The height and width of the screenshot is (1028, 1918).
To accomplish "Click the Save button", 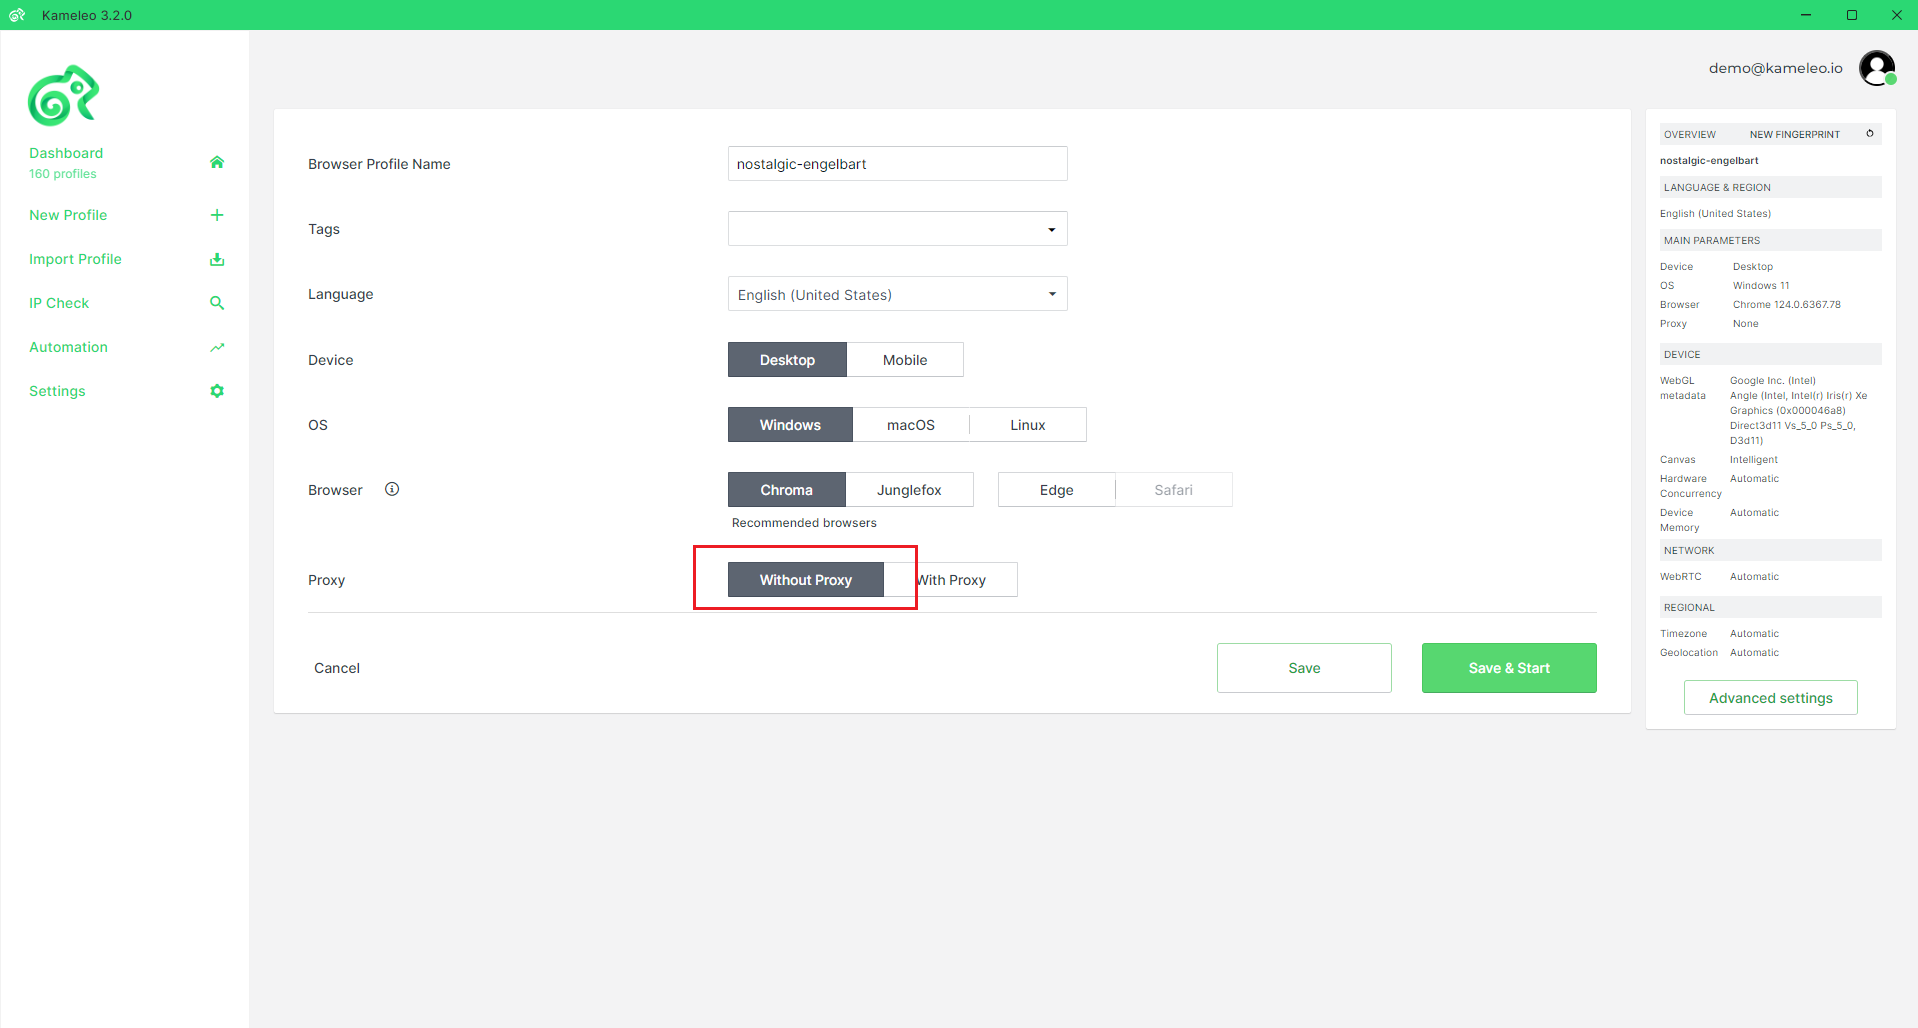I will 1304,668.
